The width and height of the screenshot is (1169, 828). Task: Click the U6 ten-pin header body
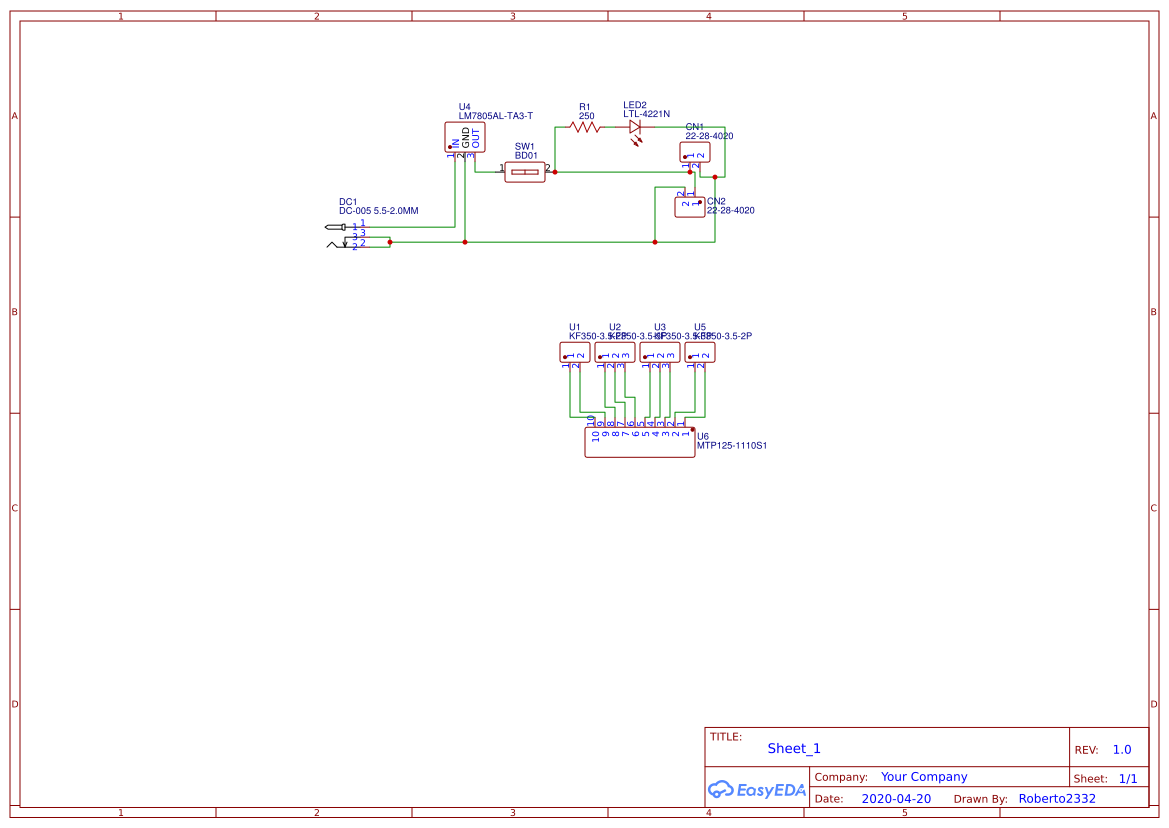point(640,443)
